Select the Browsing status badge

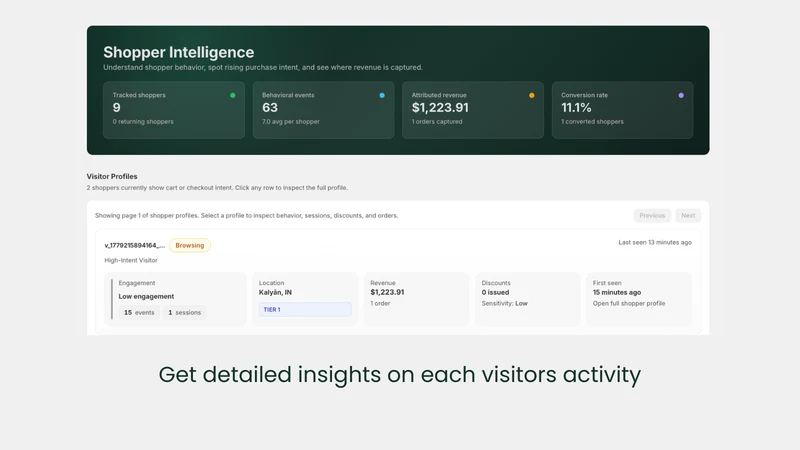(x=190, y=245)
